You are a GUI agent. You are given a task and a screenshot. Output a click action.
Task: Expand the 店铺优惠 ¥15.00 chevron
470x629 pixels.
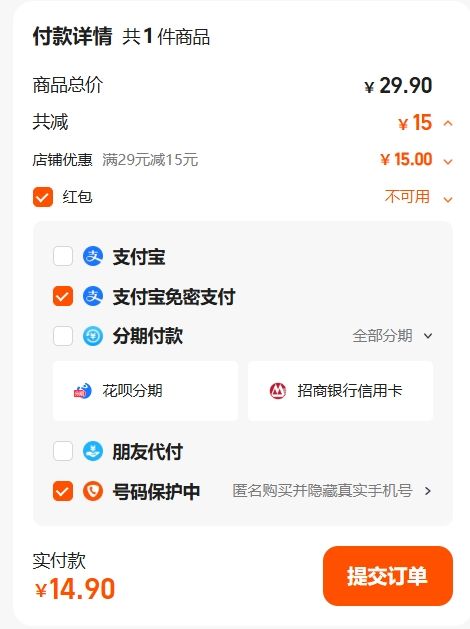click(x=448, y=162)
